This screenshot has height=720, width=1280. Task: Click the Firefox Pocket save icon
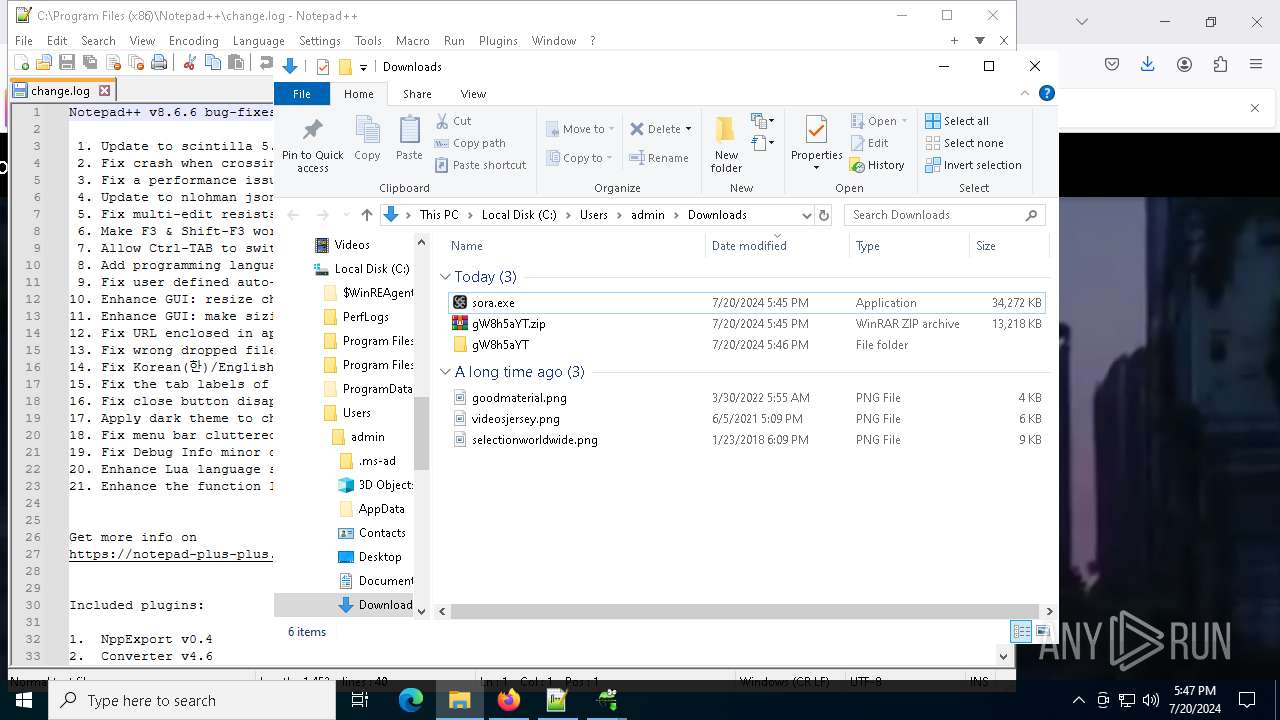pos(1112,64)
